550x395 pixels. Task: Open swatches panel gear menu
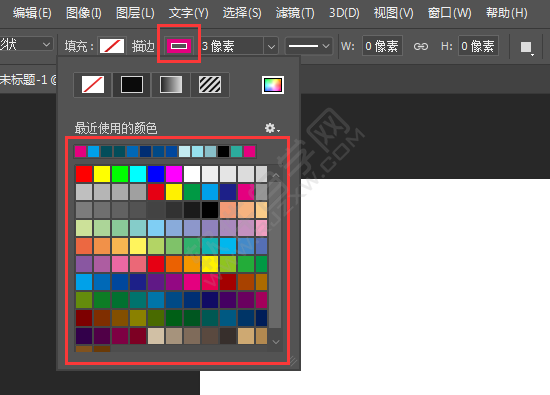pyautogui.click(x=272, y=128)
